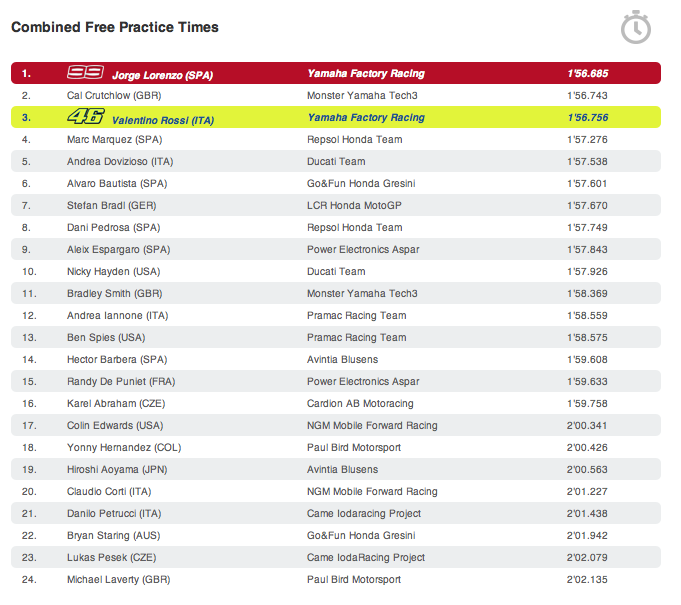Click Go&Fun Honda Gresini for Alvaro Bautista
This screenshot has height=605, width=681.
click(361, 183)
